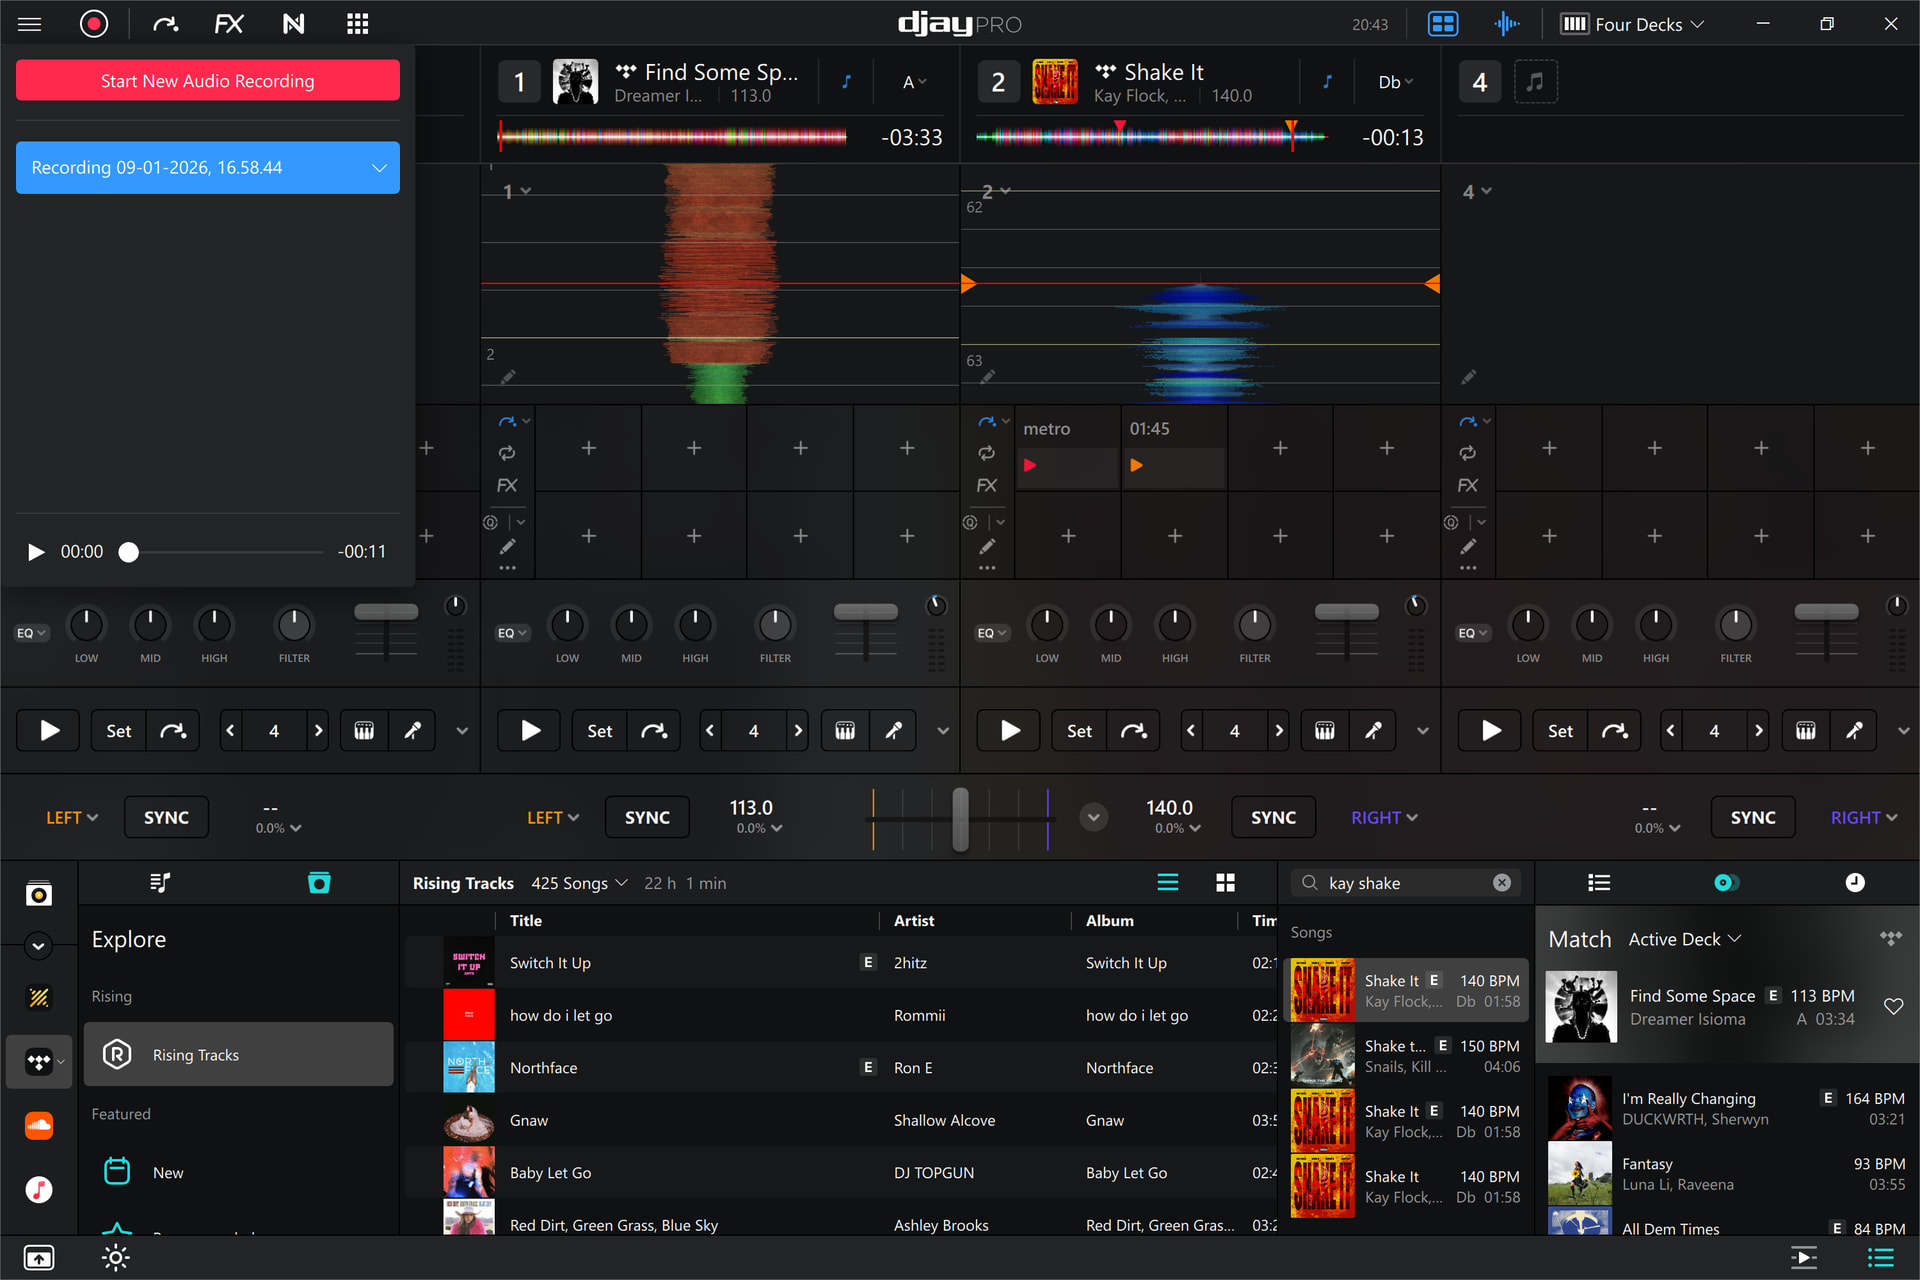Image resolution: width=1920 pixels, height=1280 pixels.
Task: Open the Neural Mix N icon
Action: pyautogui.click(x=293, y=24)
